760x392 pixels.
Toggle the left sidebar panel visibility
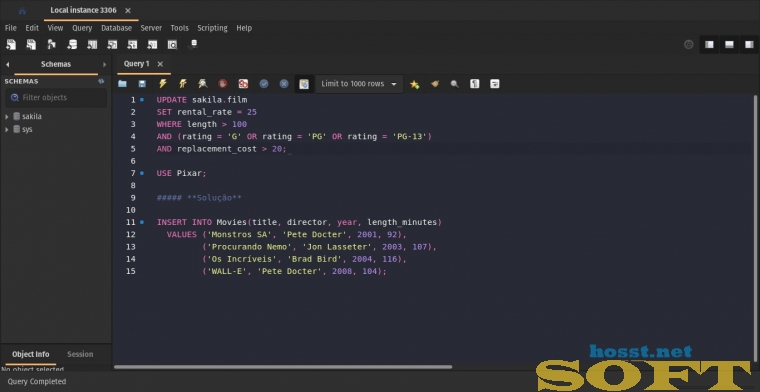[709, 45]
